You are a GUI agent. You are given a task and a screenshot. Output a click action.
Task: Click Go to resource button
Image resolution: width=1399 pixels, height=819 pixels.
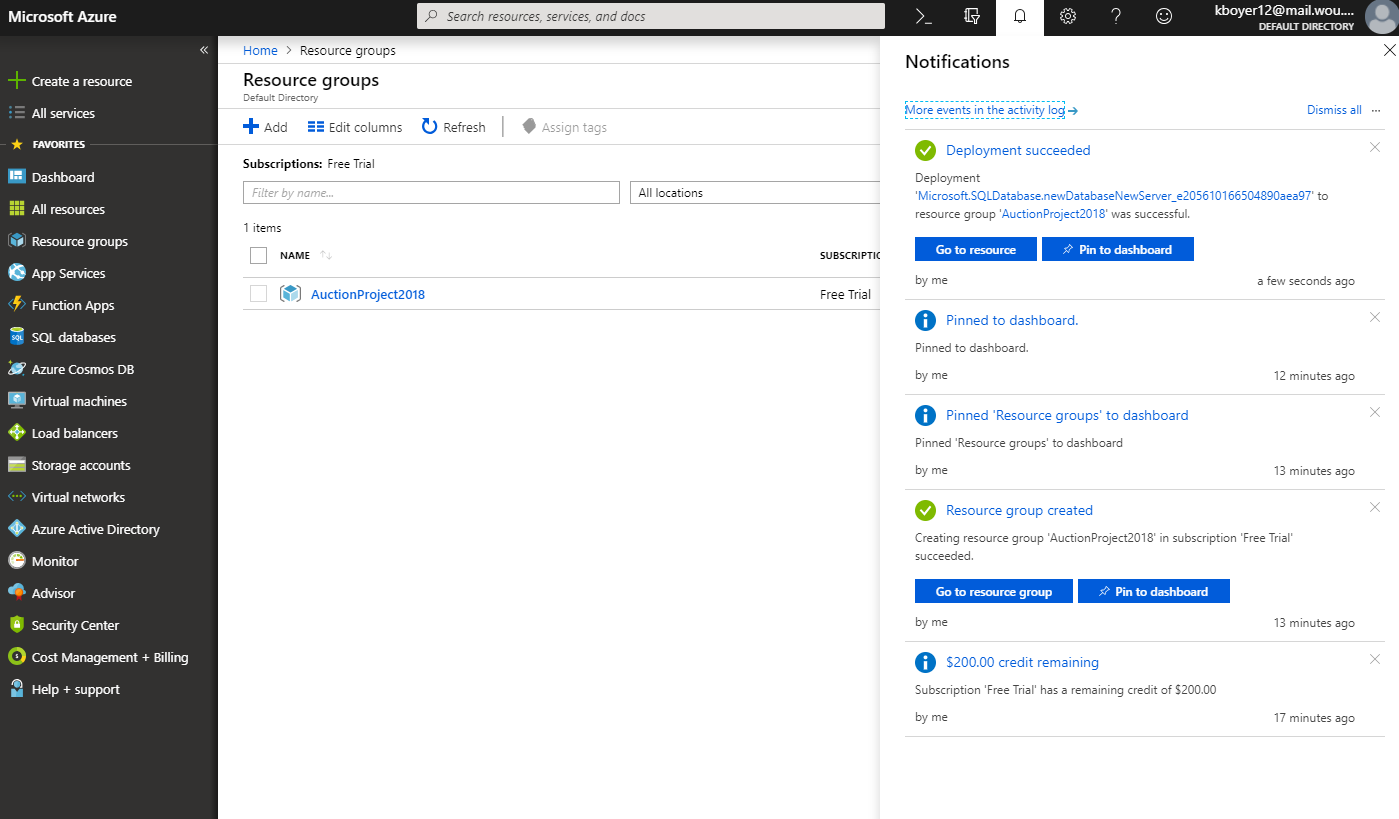[976, 249]
